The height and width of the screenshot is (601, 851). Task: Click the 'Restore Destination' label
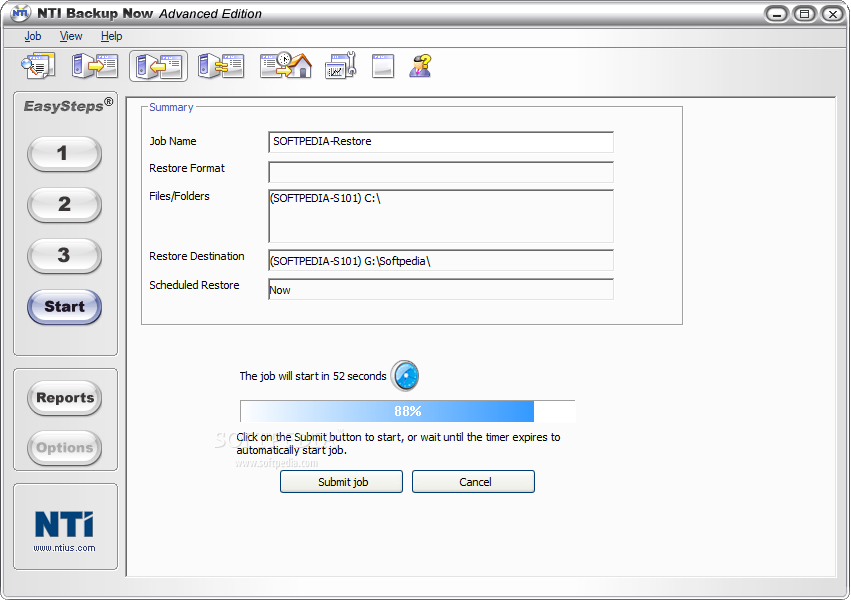(196, 256)
